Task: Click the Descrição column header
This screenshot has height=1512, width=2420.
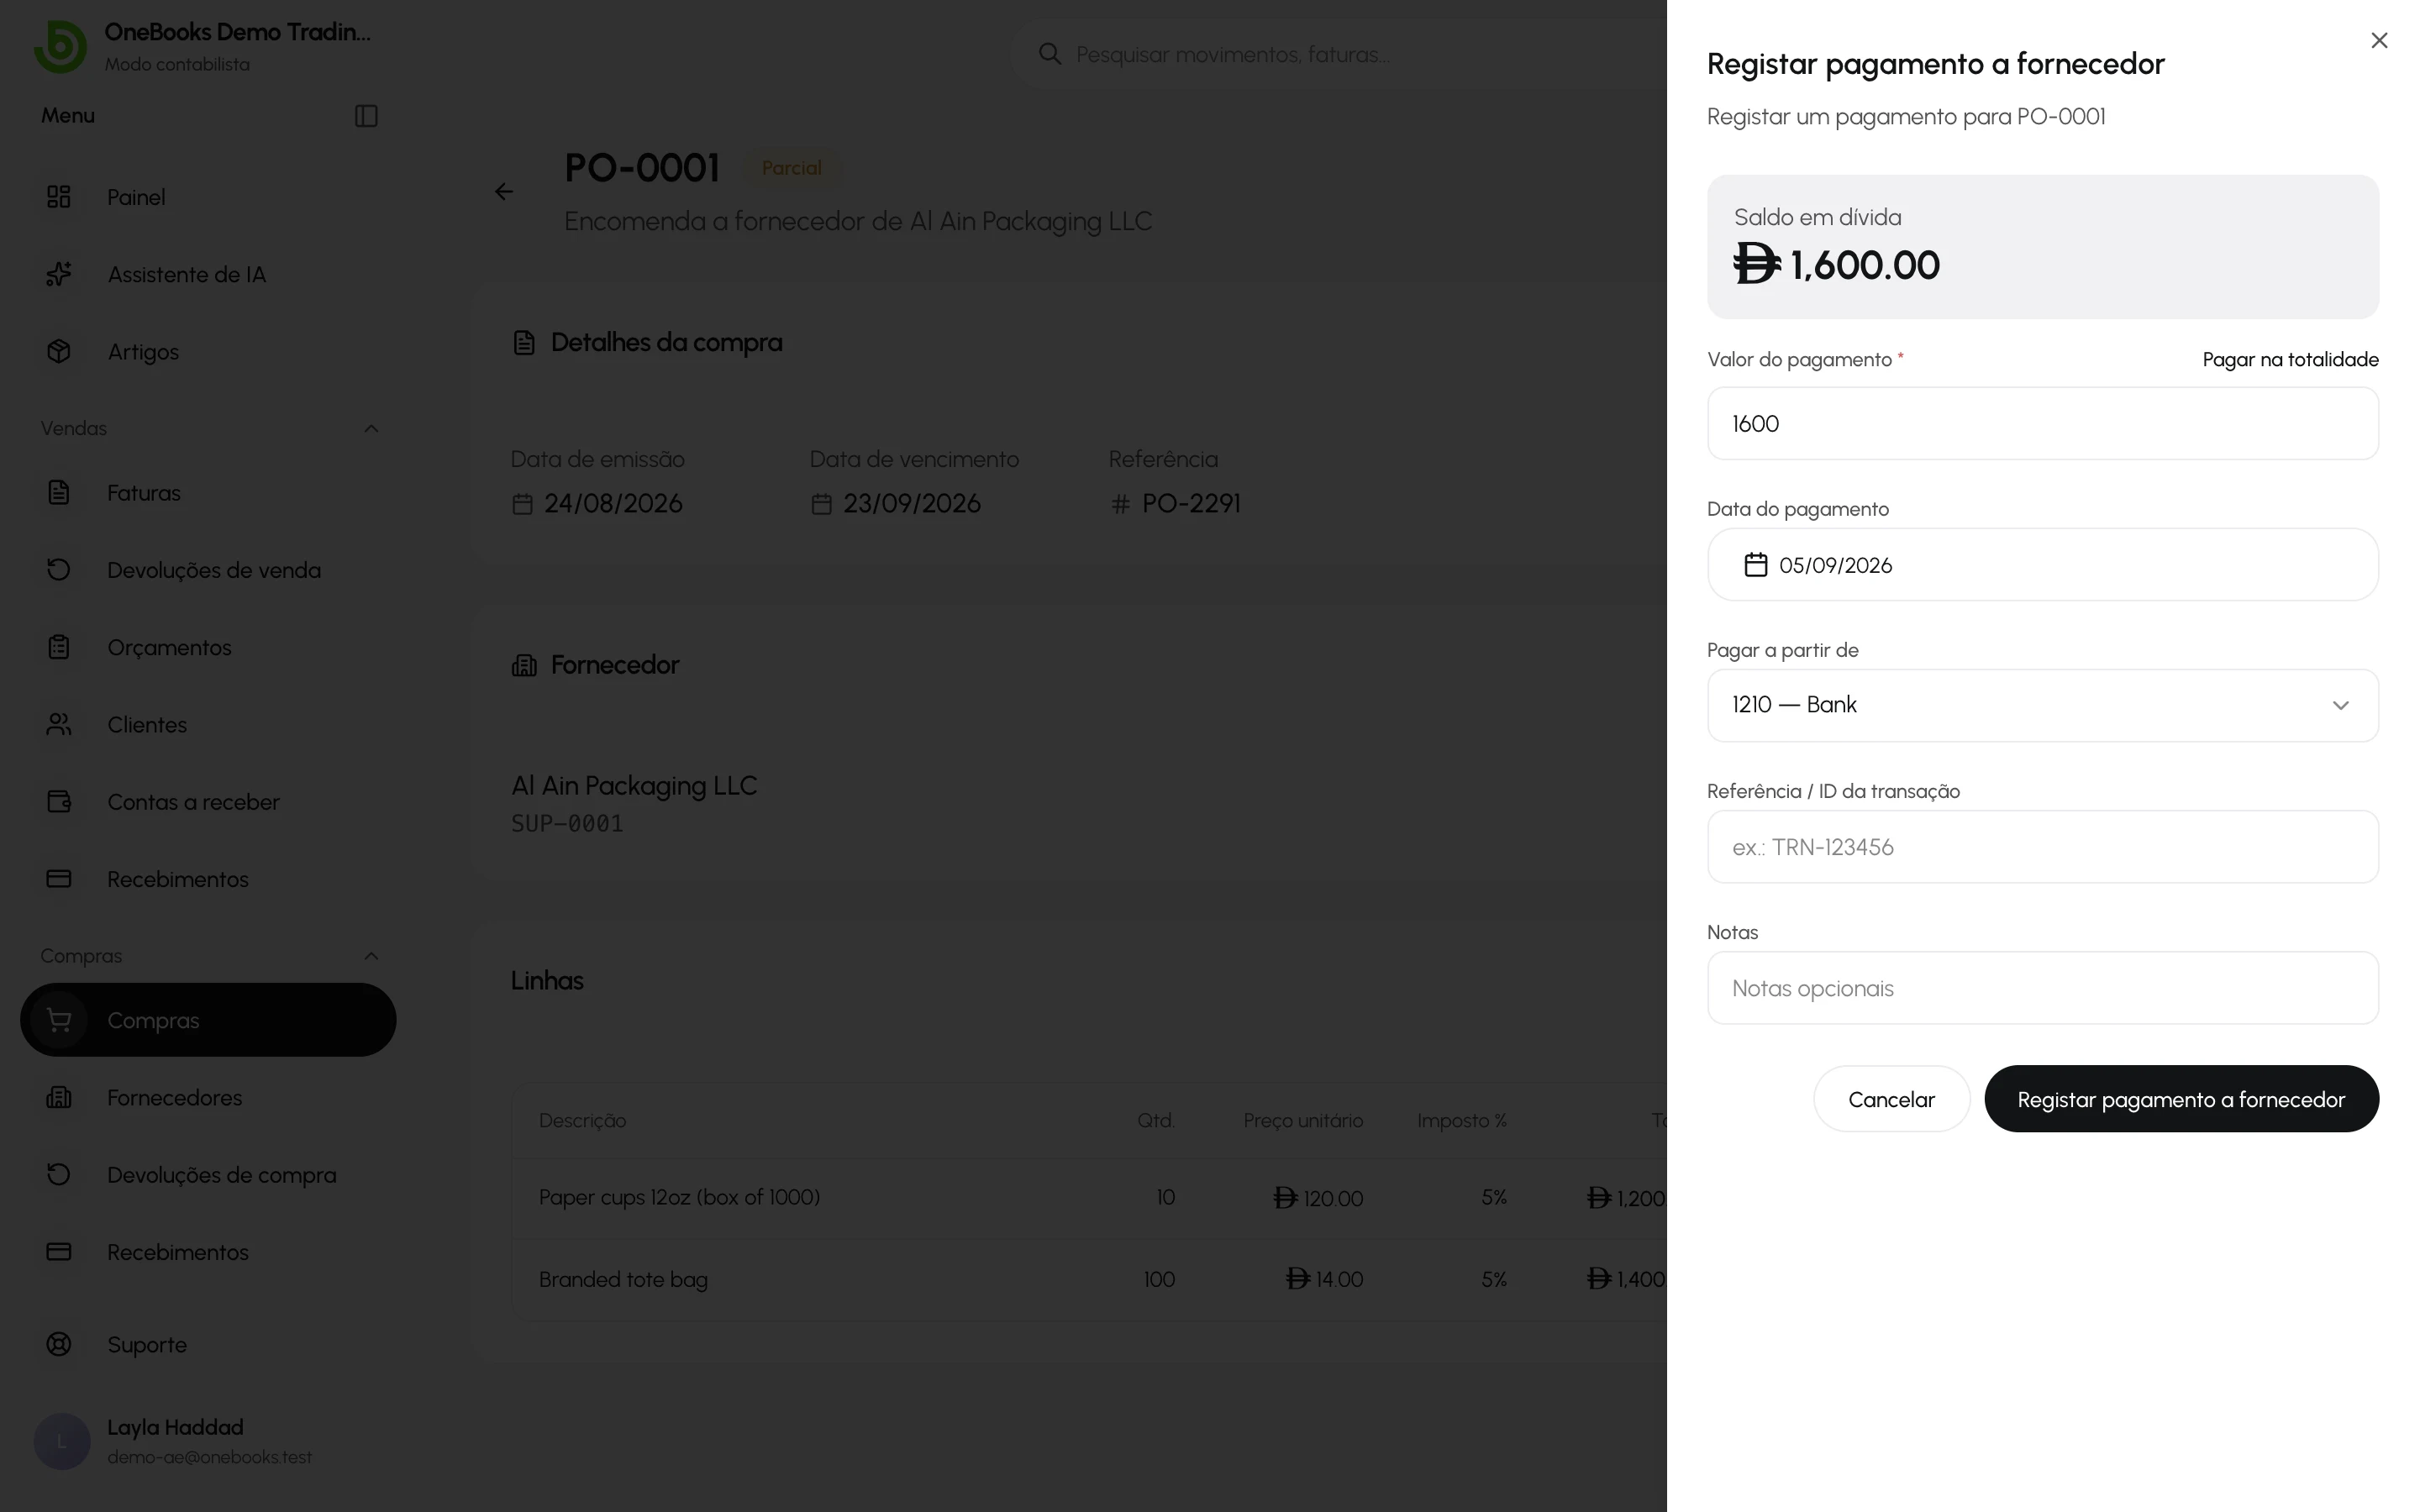Action: click(x=582, y=1120)
